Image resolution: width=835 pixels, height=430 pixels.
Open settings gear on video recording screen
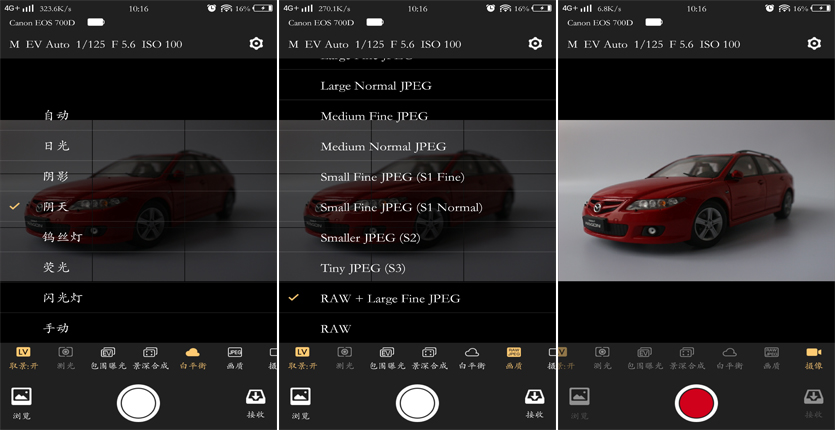(814, 44)
